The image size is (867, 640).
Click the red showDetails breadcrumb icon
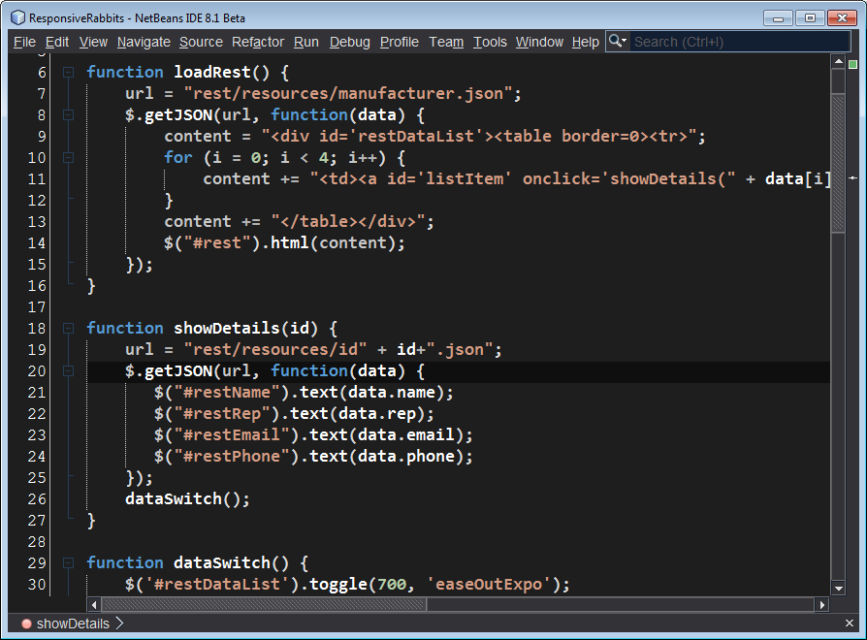26,624
